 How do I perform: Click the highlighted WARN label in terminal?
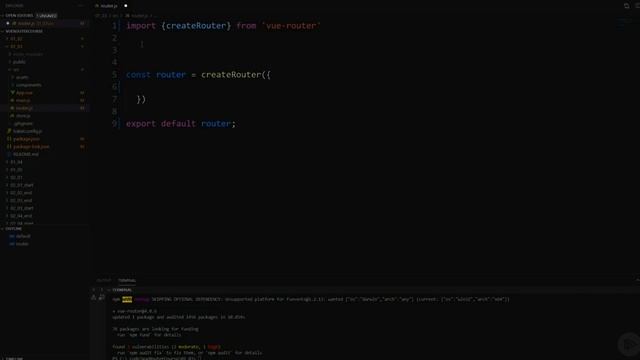tap(127, 300)
